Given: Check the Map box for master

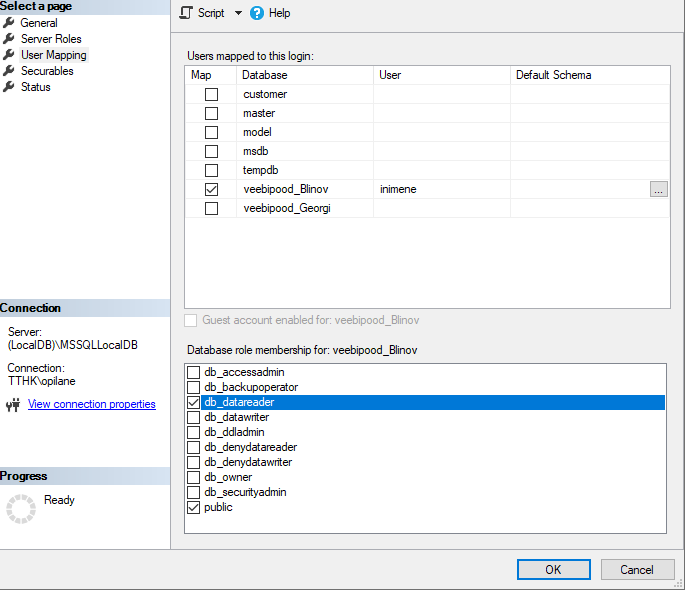Looking at the screenshot, I should (x=211, y=113).
